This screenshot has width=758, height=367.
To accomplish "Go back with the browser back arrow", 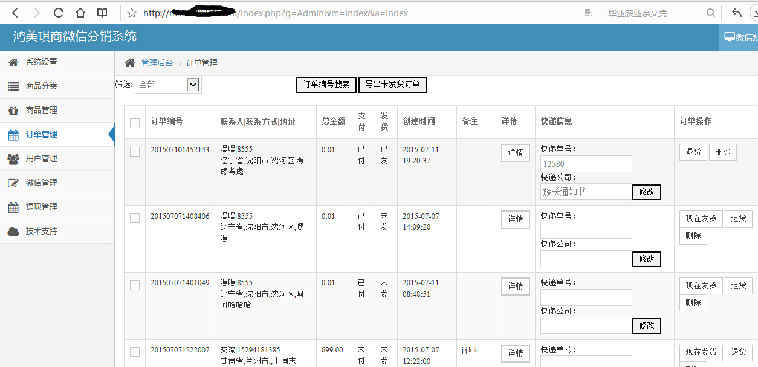I will tap(15, 13).
